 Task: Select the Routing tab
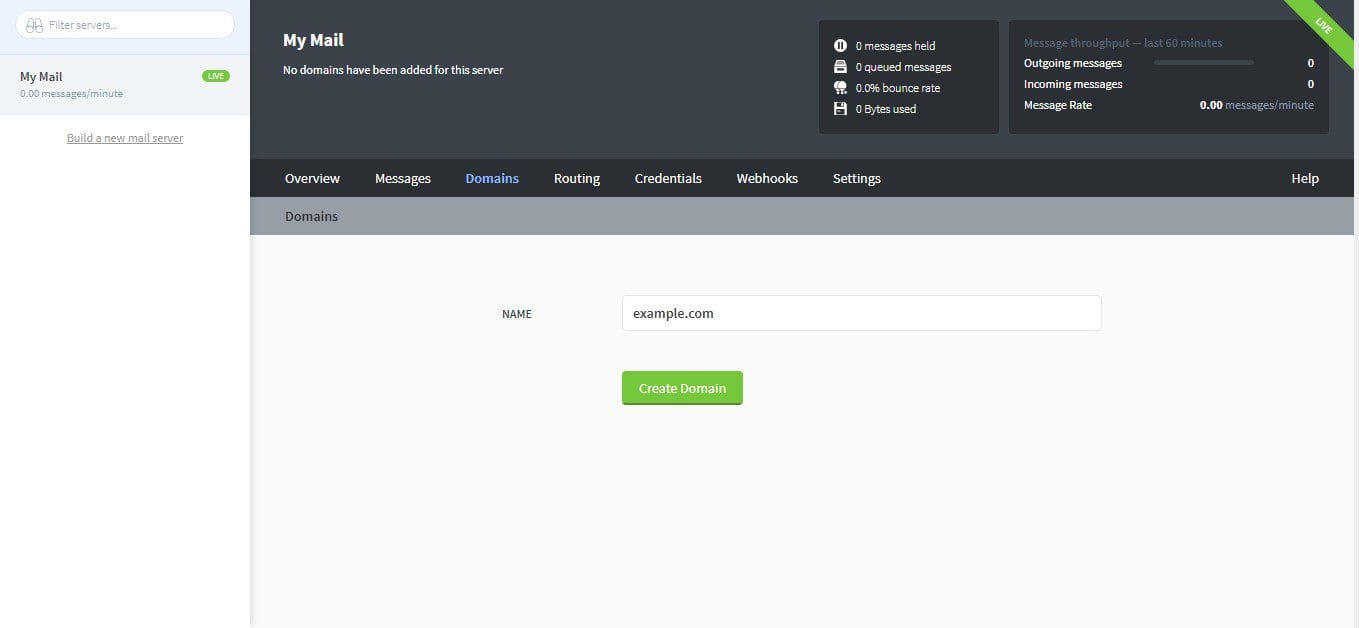pos(576,178)
